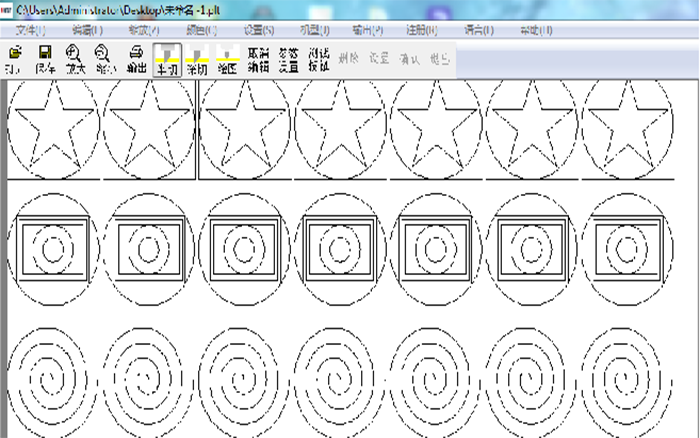Open the 编辑 (Edit) menu
This screenshot has width=700, height=438.
coord(88,30)
